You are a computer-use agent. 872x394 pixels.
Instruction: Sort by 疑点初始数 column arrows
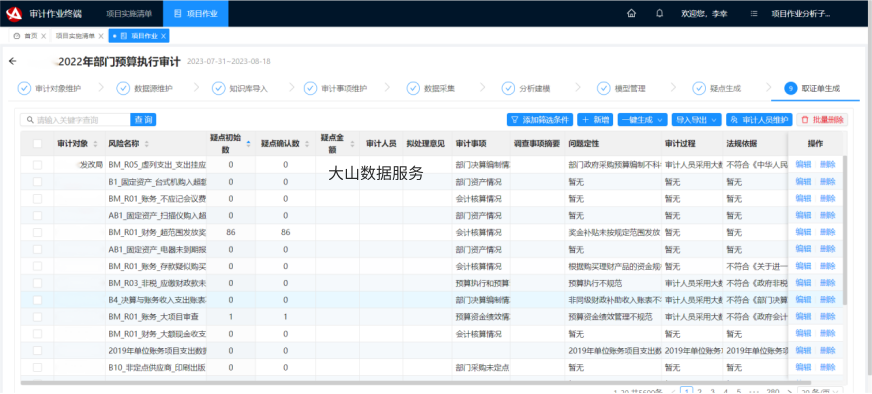tap(249, 144)
